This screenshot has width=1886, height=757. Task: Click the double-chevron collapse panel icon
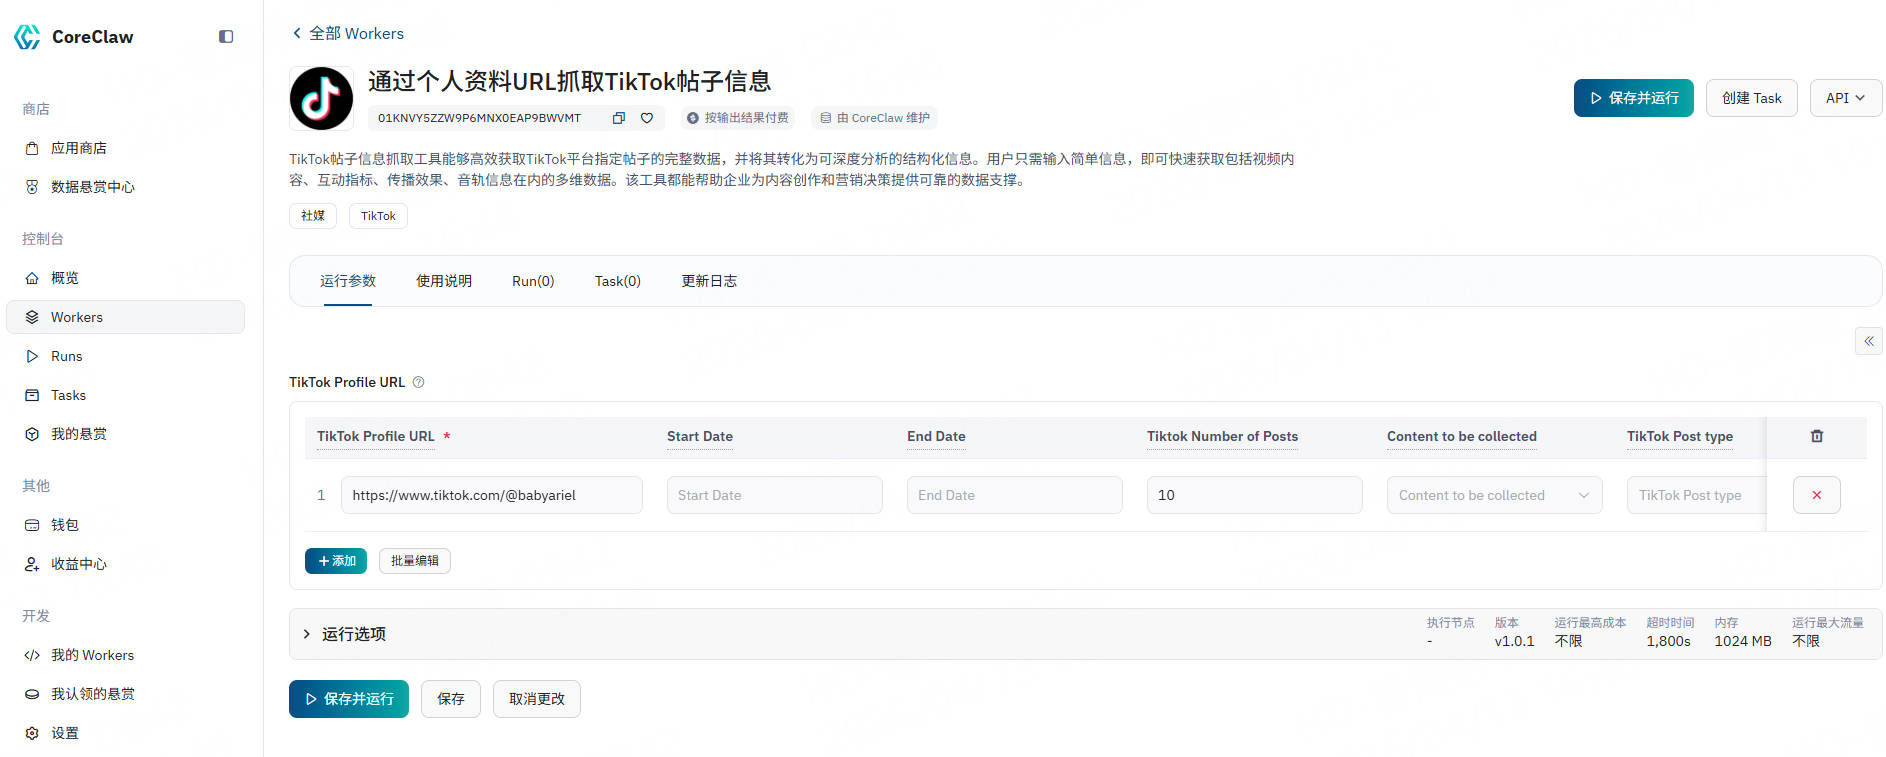[1868, 341]
